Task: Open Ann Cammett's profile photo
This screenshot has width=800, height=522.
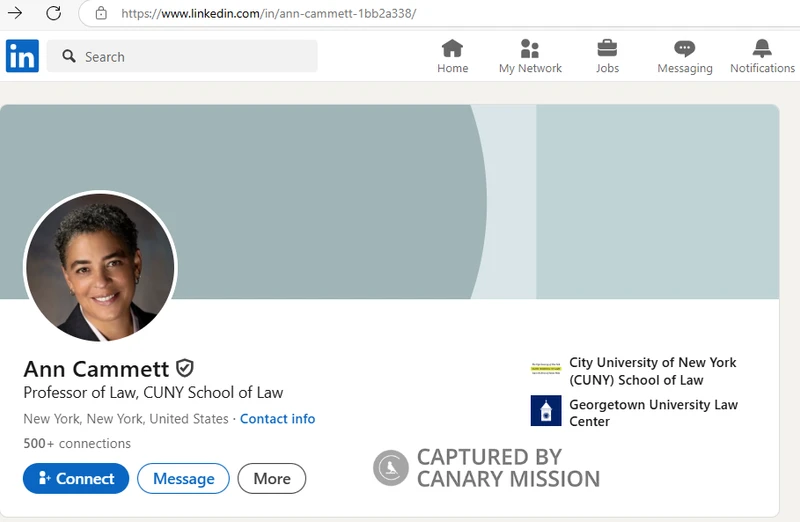Action: click(101, 266)
